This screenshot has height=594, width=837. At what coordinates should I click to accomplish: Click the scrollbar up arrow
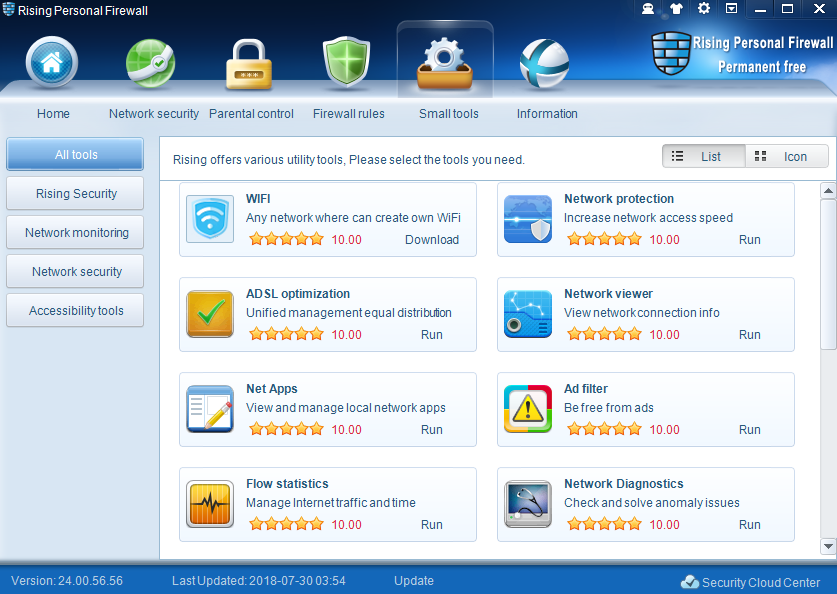tap(828, 191)
